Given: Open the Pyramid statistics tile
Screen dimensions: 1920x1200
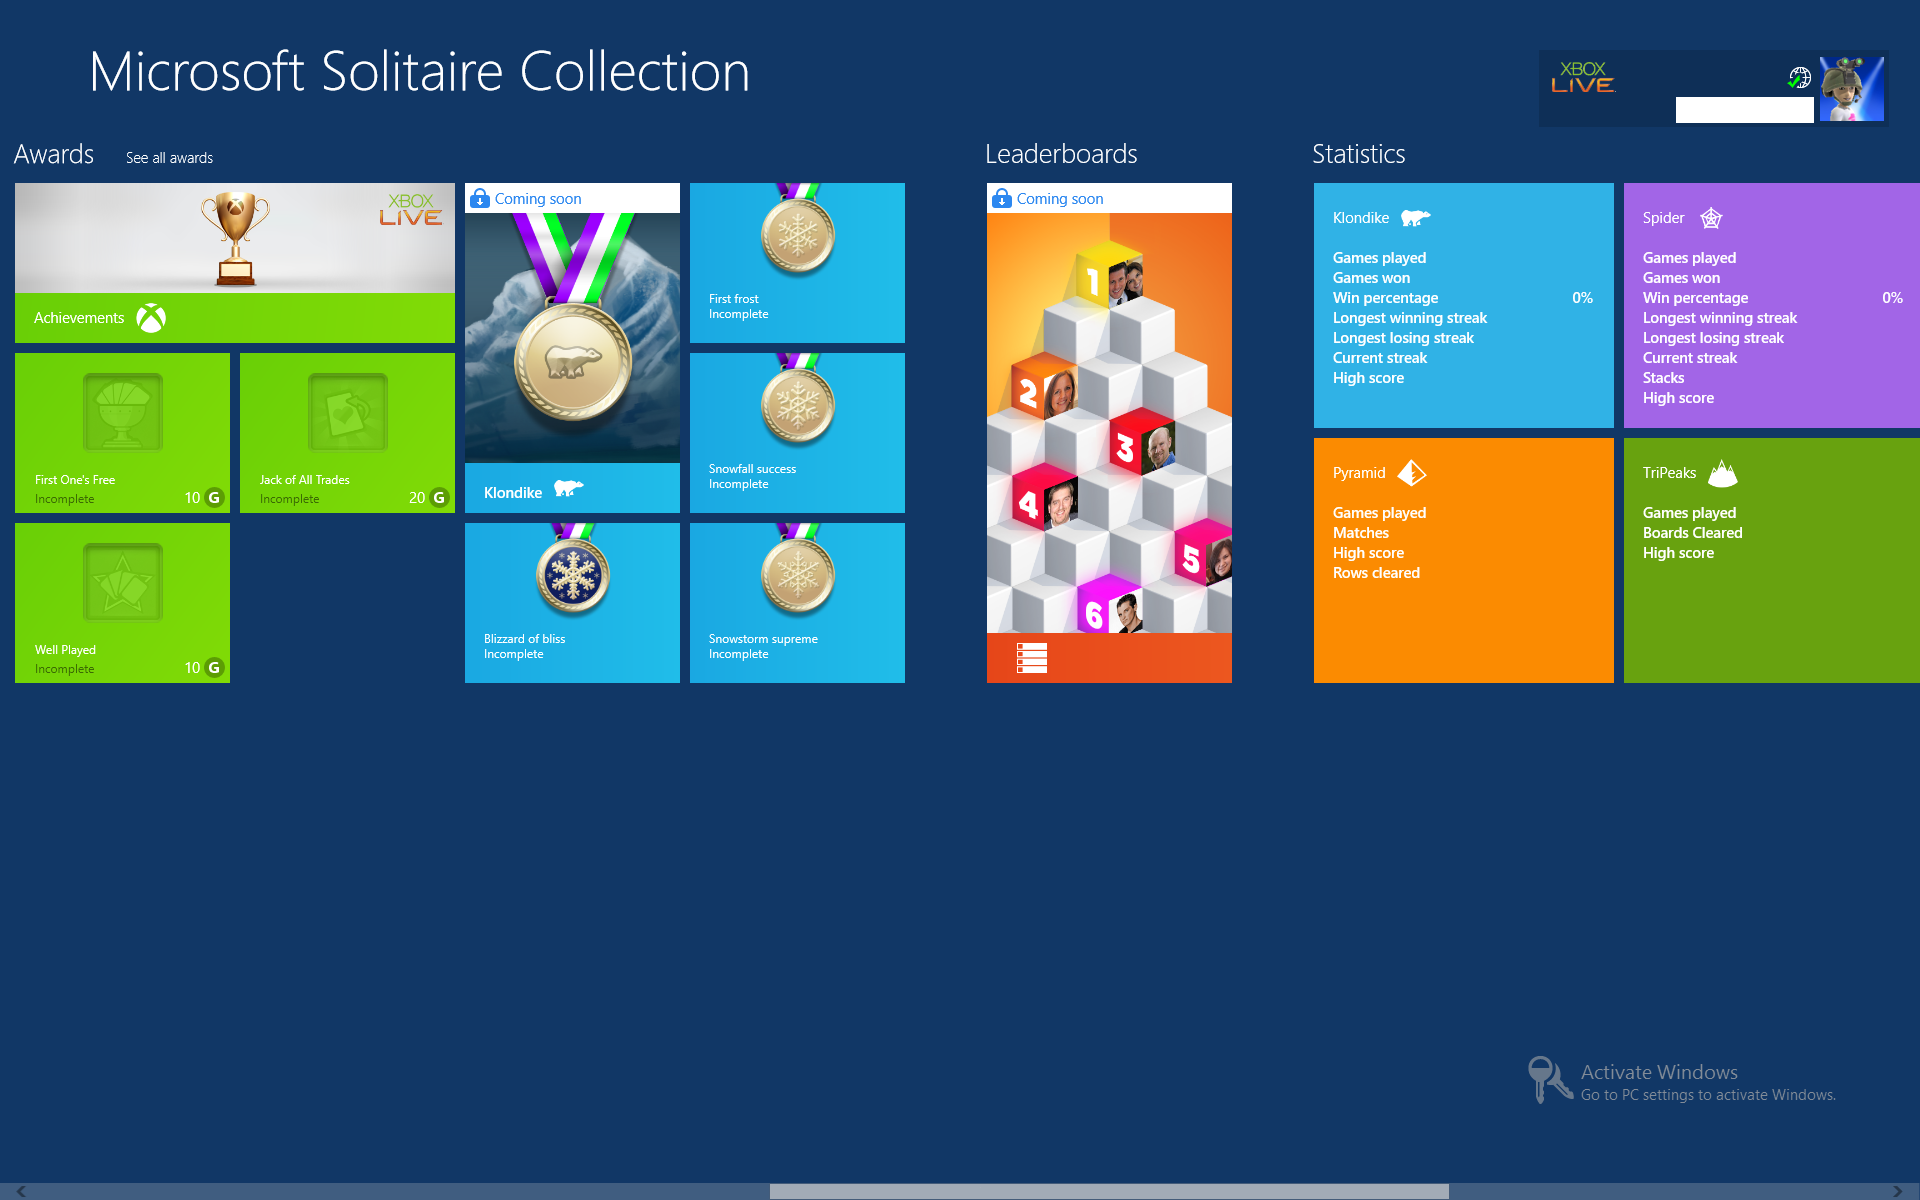Looking at the screenshot, I should click(1464, 560).
